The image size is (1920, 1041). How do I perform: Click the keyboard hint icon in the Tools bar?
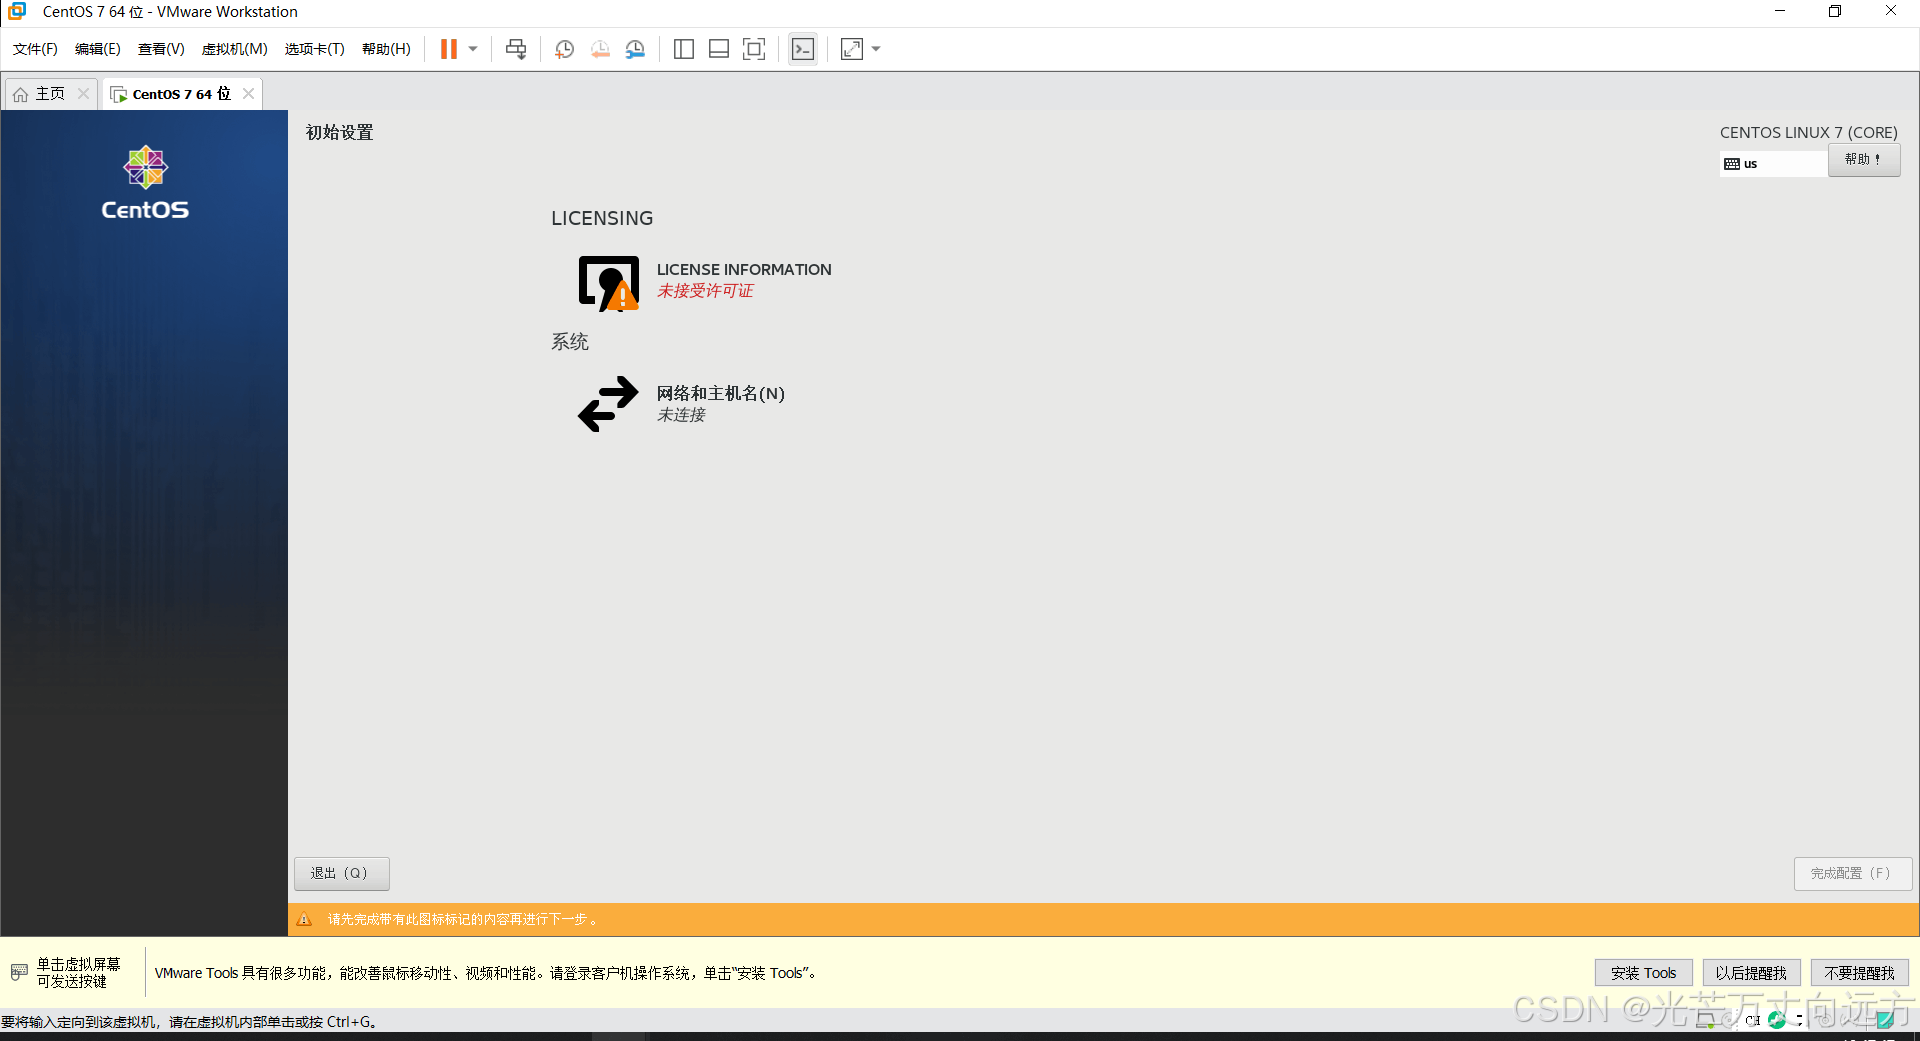click(x=19, y=972)
